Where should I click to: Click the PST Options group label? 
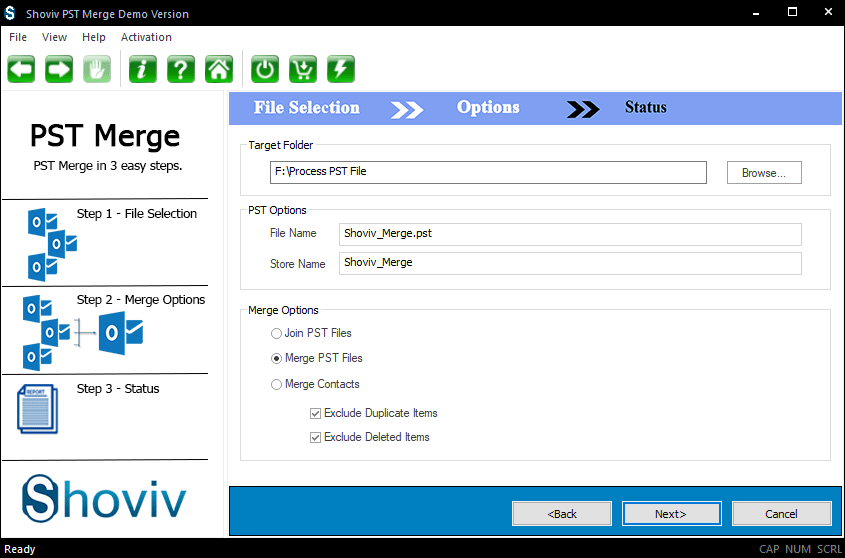pyautogui.click(x=278, y=210)
